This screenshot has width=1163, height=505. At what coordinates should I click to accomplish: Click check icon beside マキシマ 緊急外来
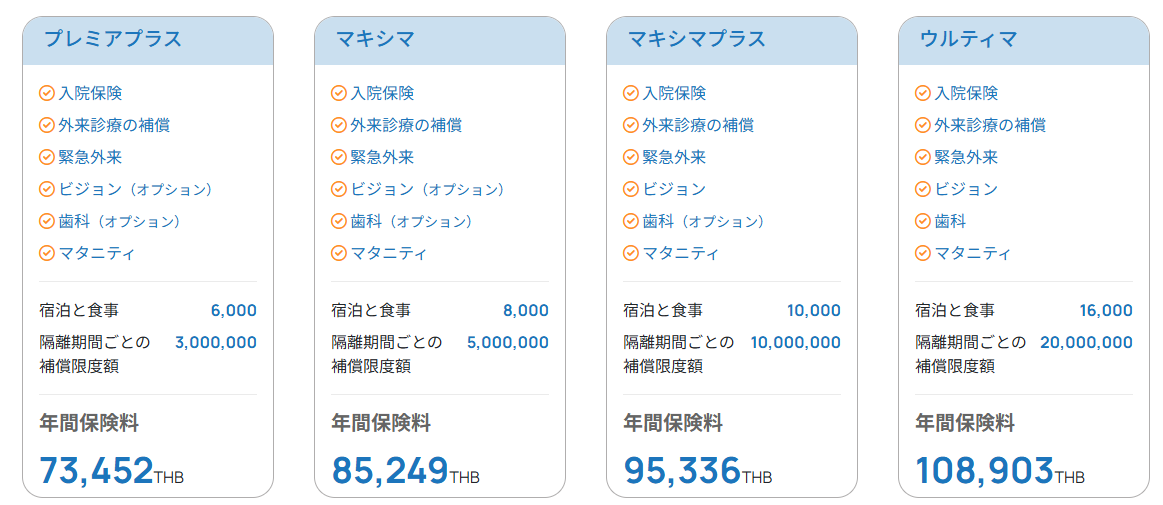click(338, 157)
